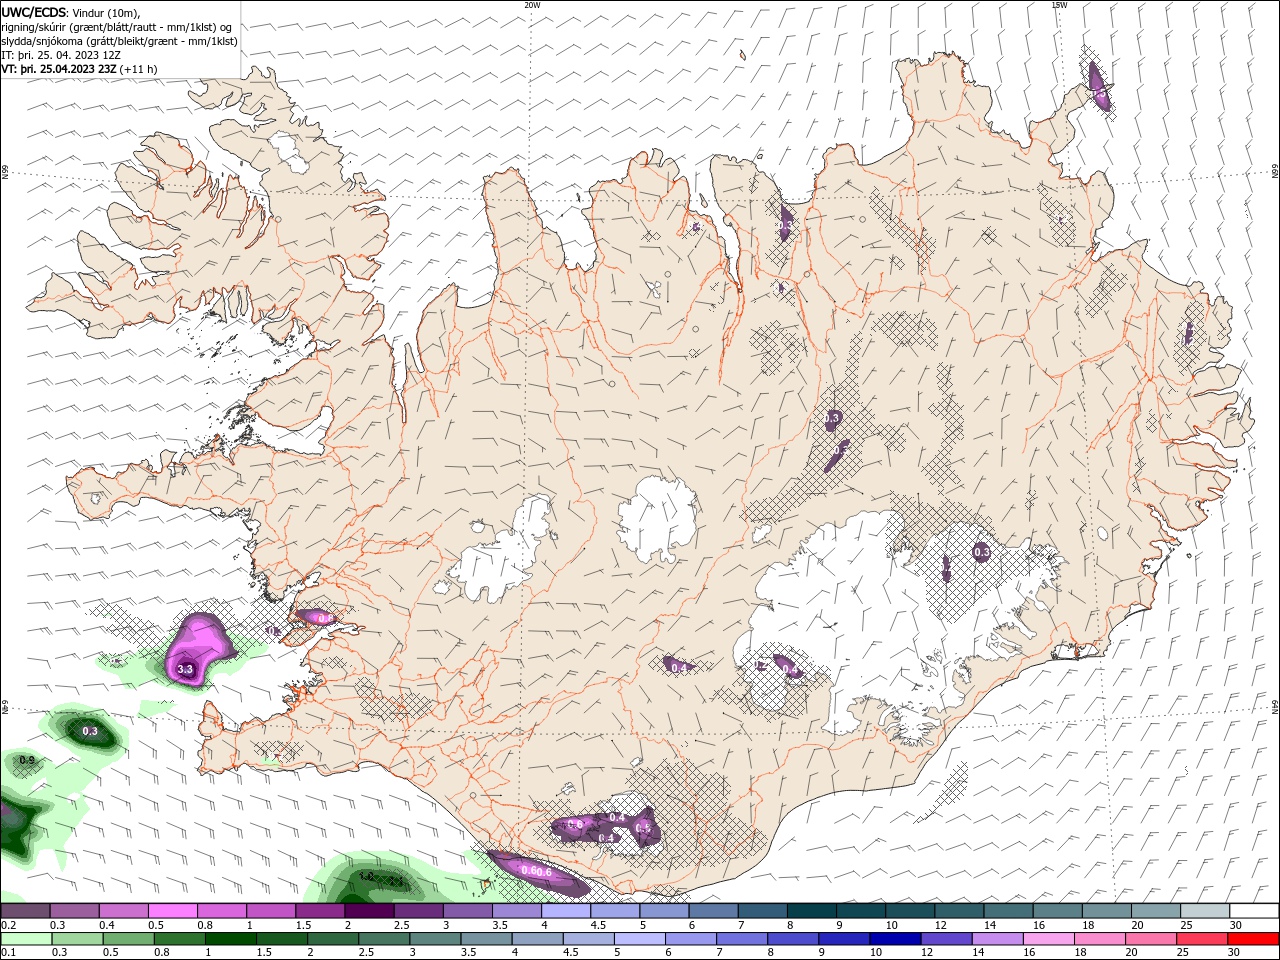Click the dark teal 9 mm snow swatch
This screenshot has width=1280, height=960.
tap(860, 911)
